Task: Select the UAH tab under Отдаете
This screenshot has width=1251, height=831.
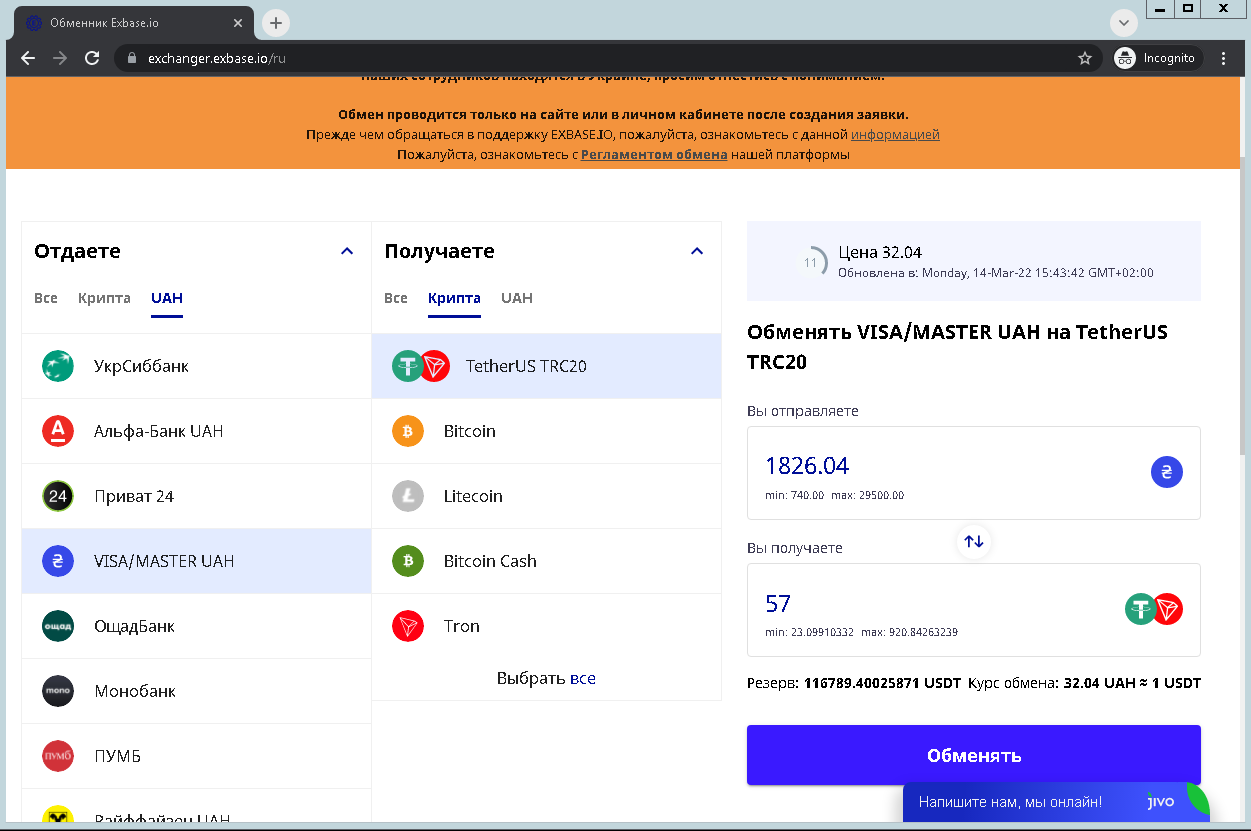Action: click(x=167, y=298)
